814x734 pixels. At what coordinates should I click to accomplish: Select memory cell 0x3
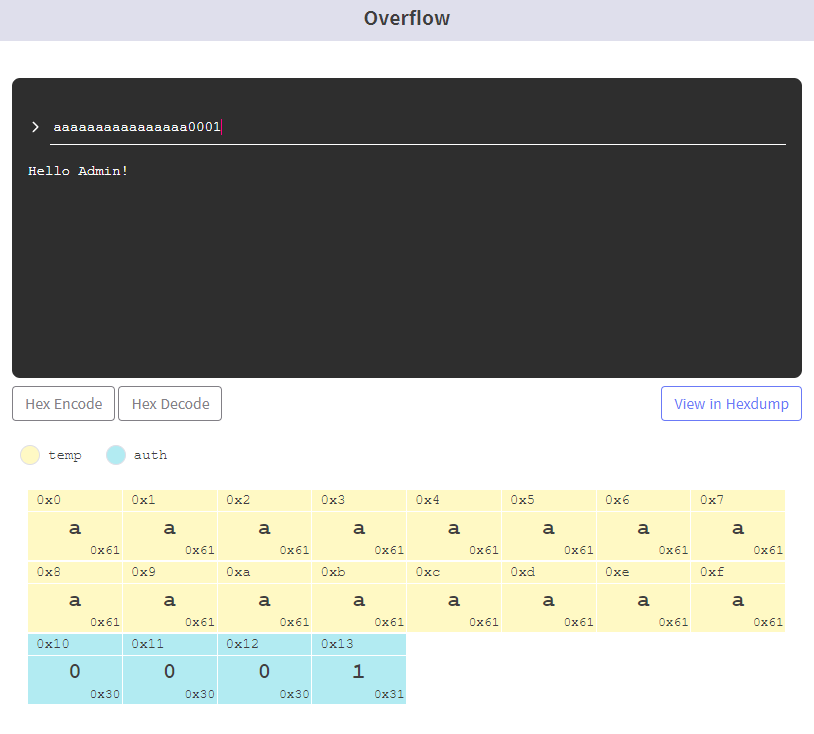click(359, 525)
